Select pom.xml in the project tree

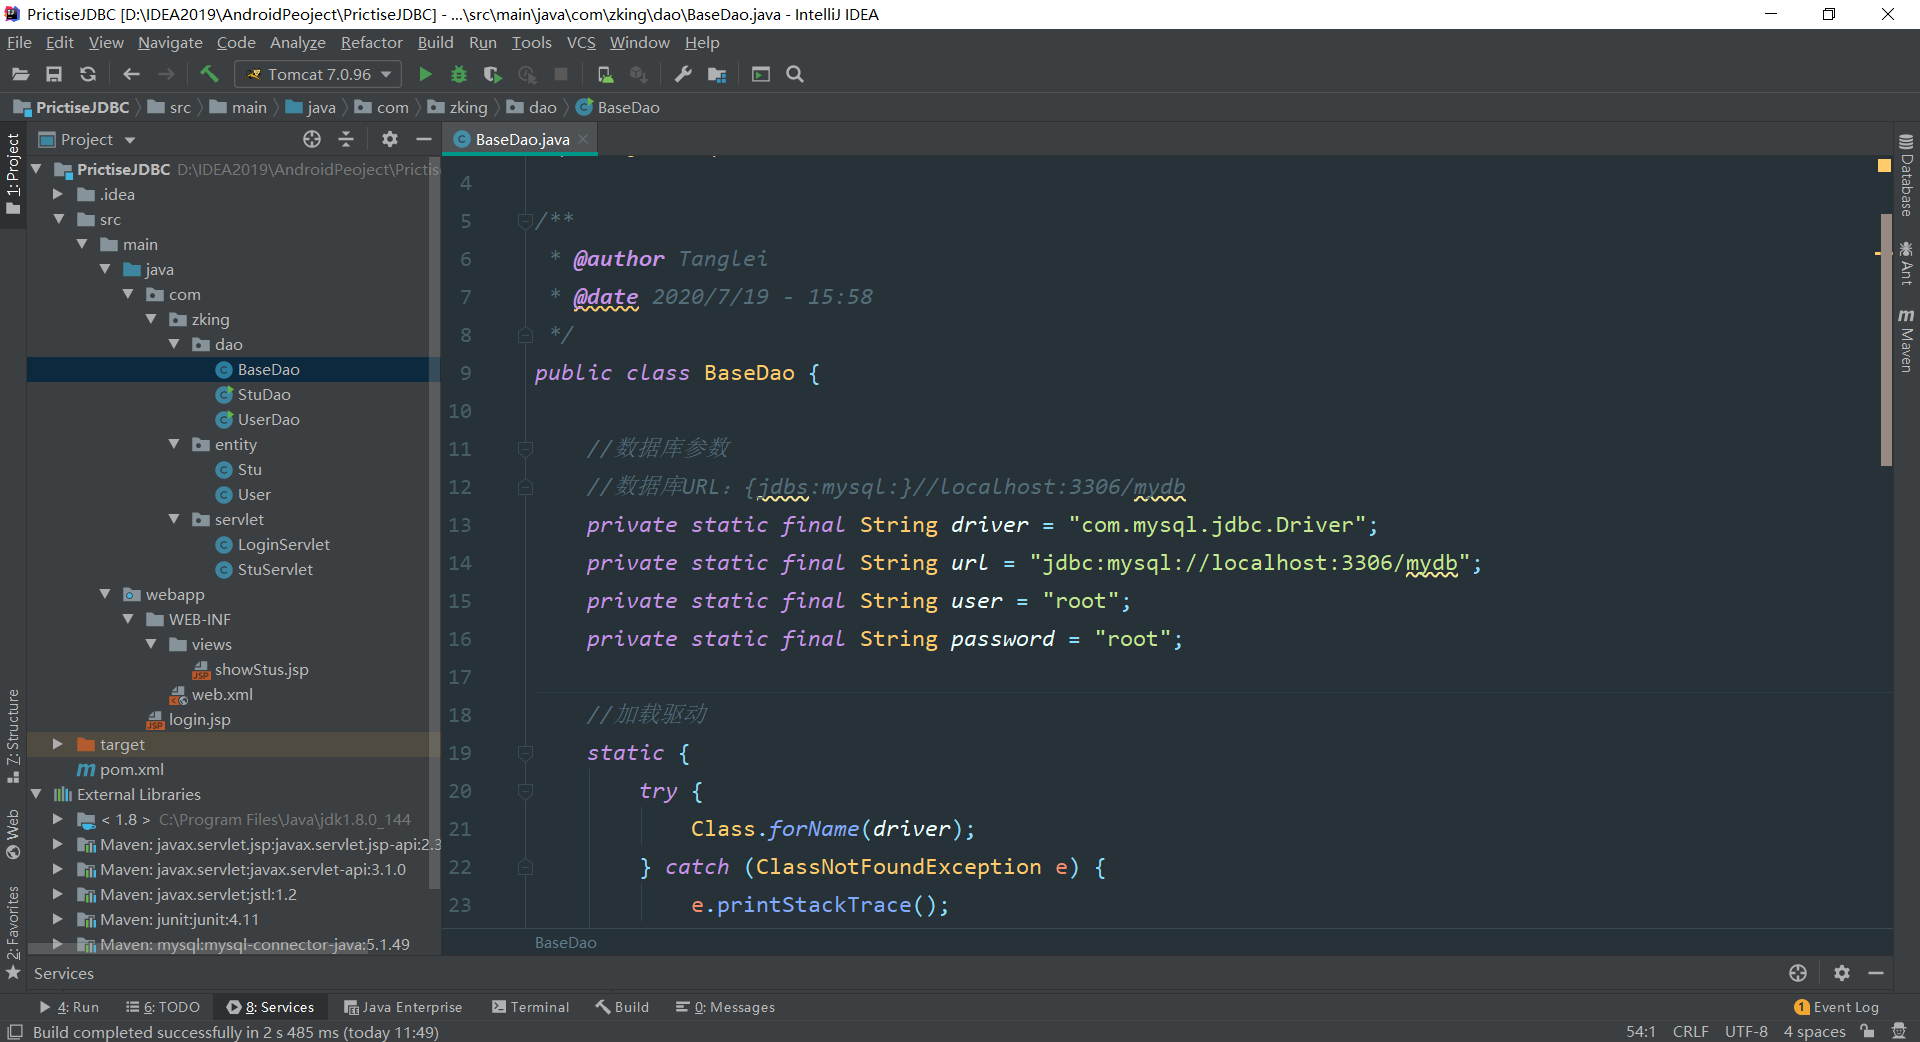pyautogui.click(x=121, y=769)
